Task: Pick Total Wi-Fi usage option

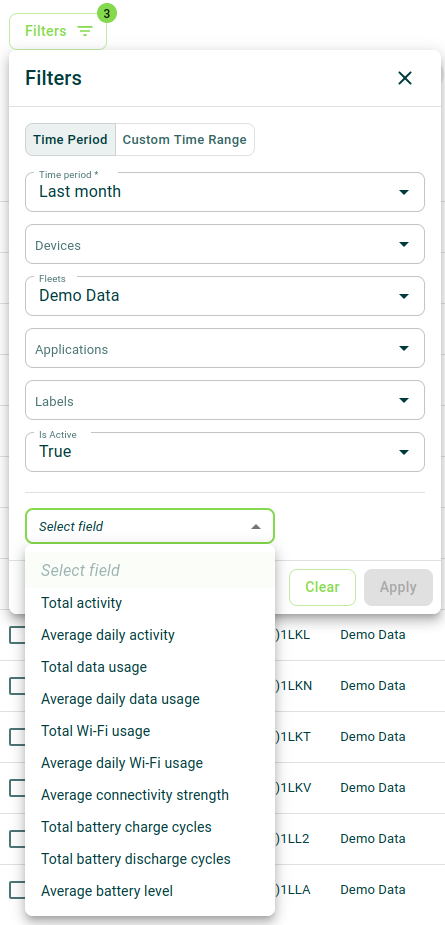Action: (150, 731)
